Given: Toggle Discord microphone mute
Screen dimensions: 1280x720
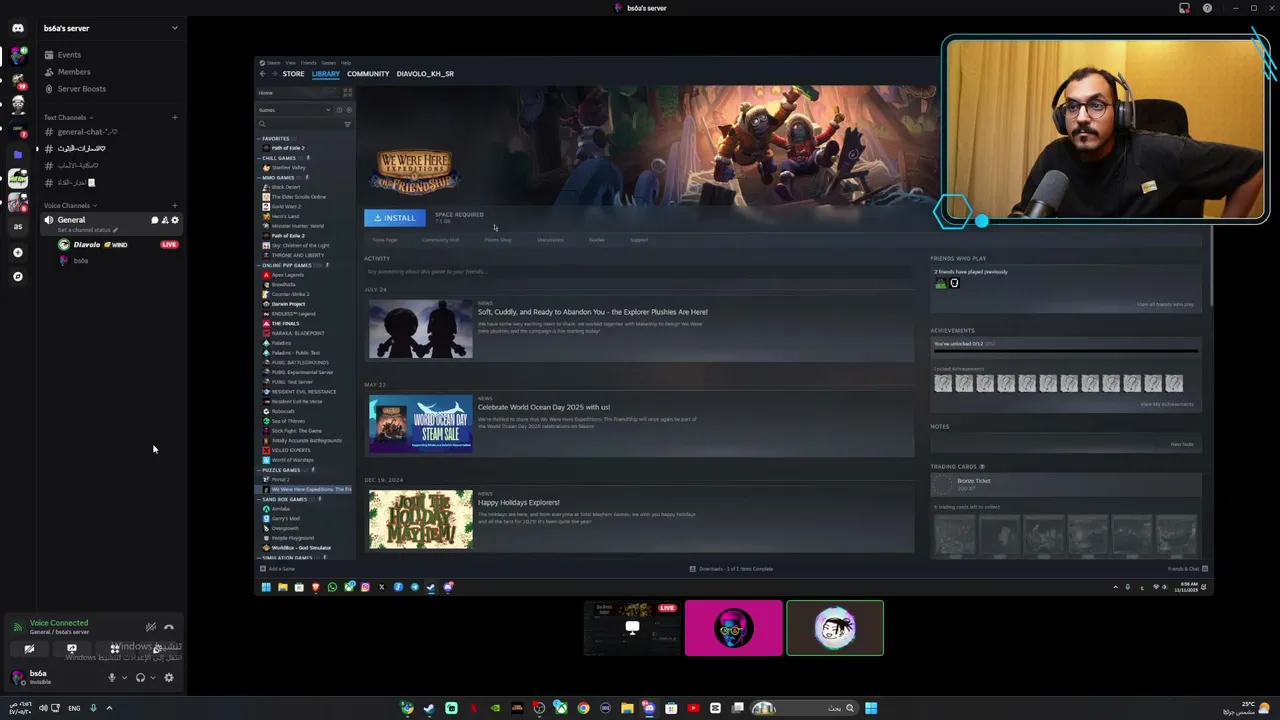Looking at the screenshot, I should pyautogui.click(x=112, y=677).
